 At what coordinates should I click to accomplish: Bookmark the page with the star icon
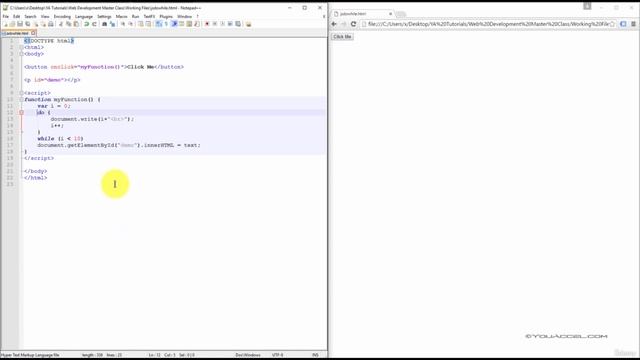pyautogui.click(x=612, y=24)
